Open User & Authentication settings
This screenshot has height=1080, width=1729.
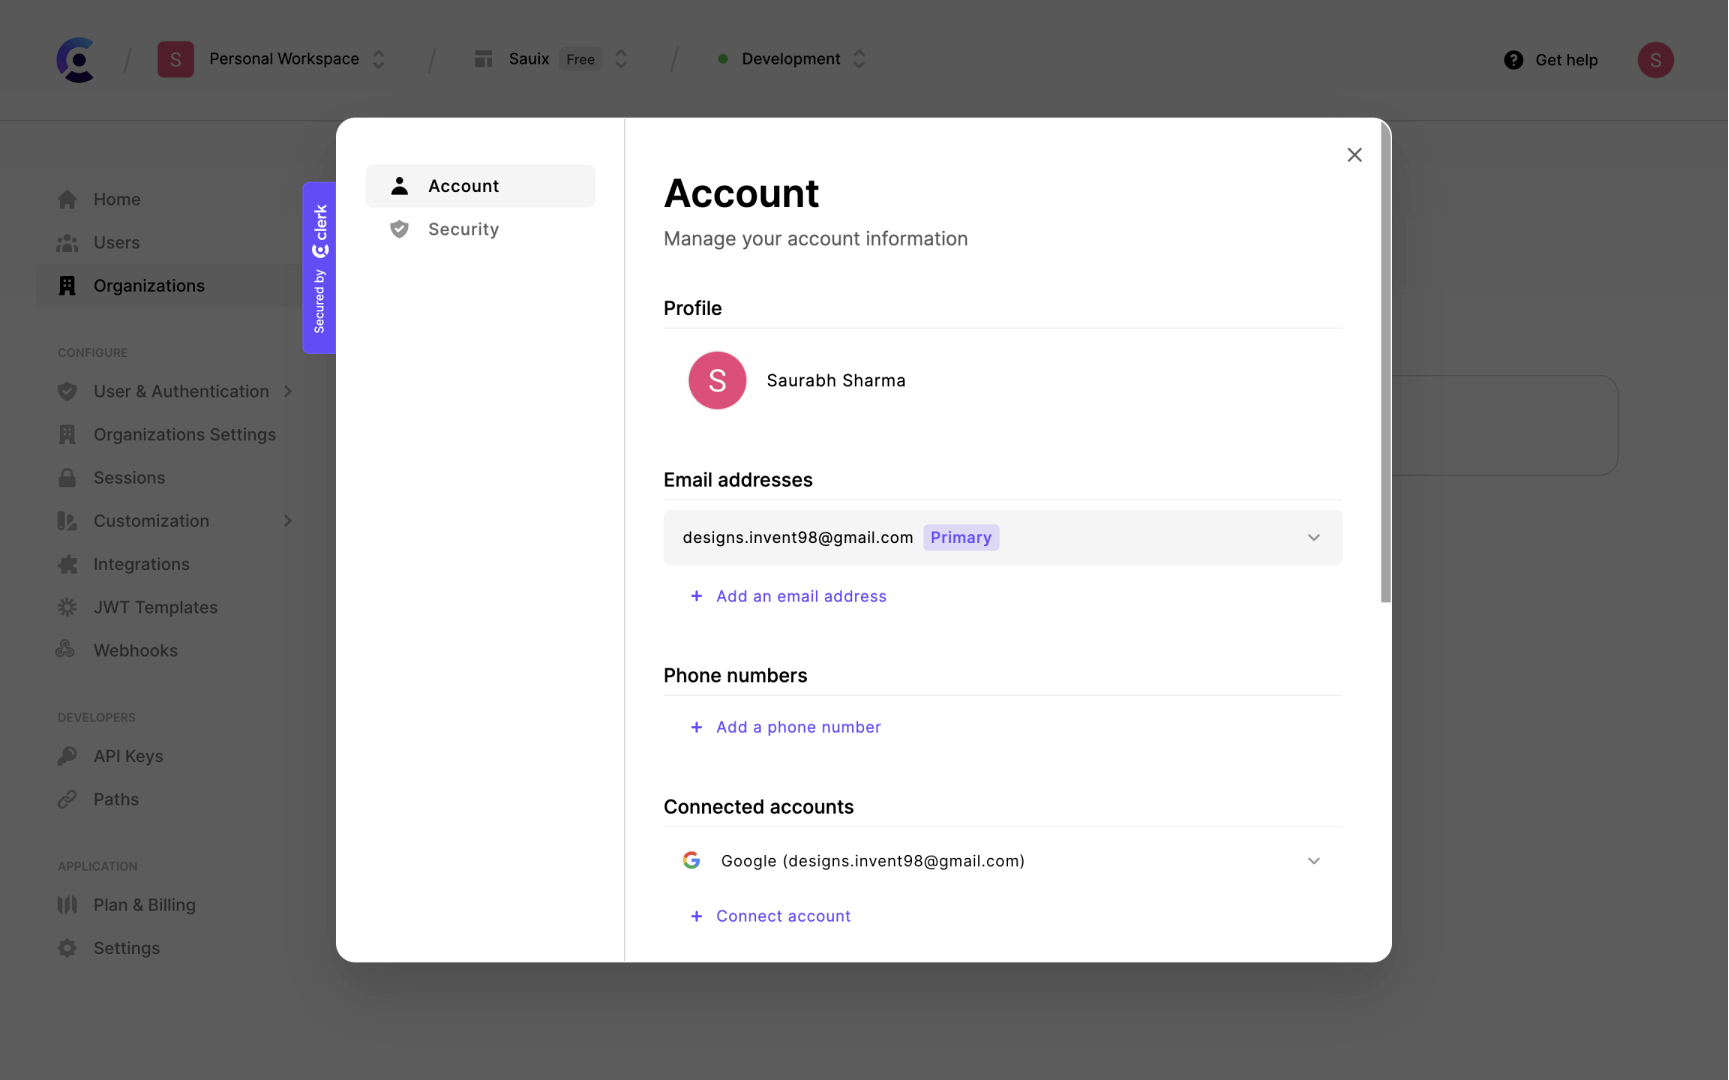pyautogui.click(x=181, y=391)
